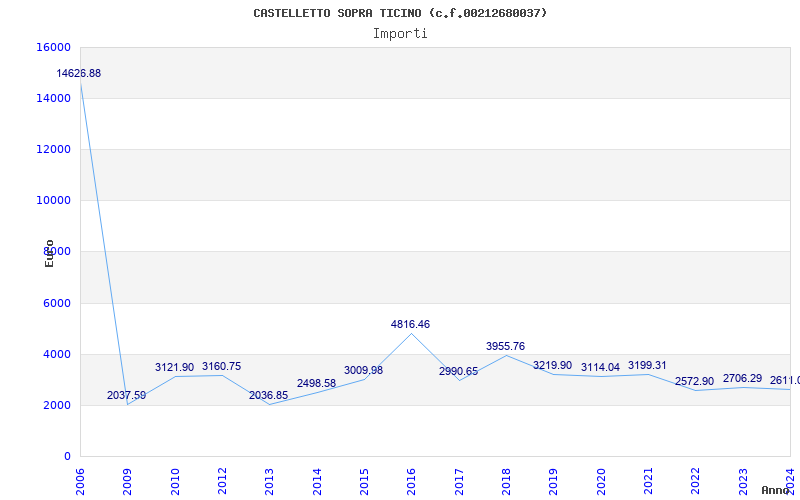The width and height of the screenshot is (800, 500).
Task: Click the Anno x-axis label
Action: (x=776, y=490)
